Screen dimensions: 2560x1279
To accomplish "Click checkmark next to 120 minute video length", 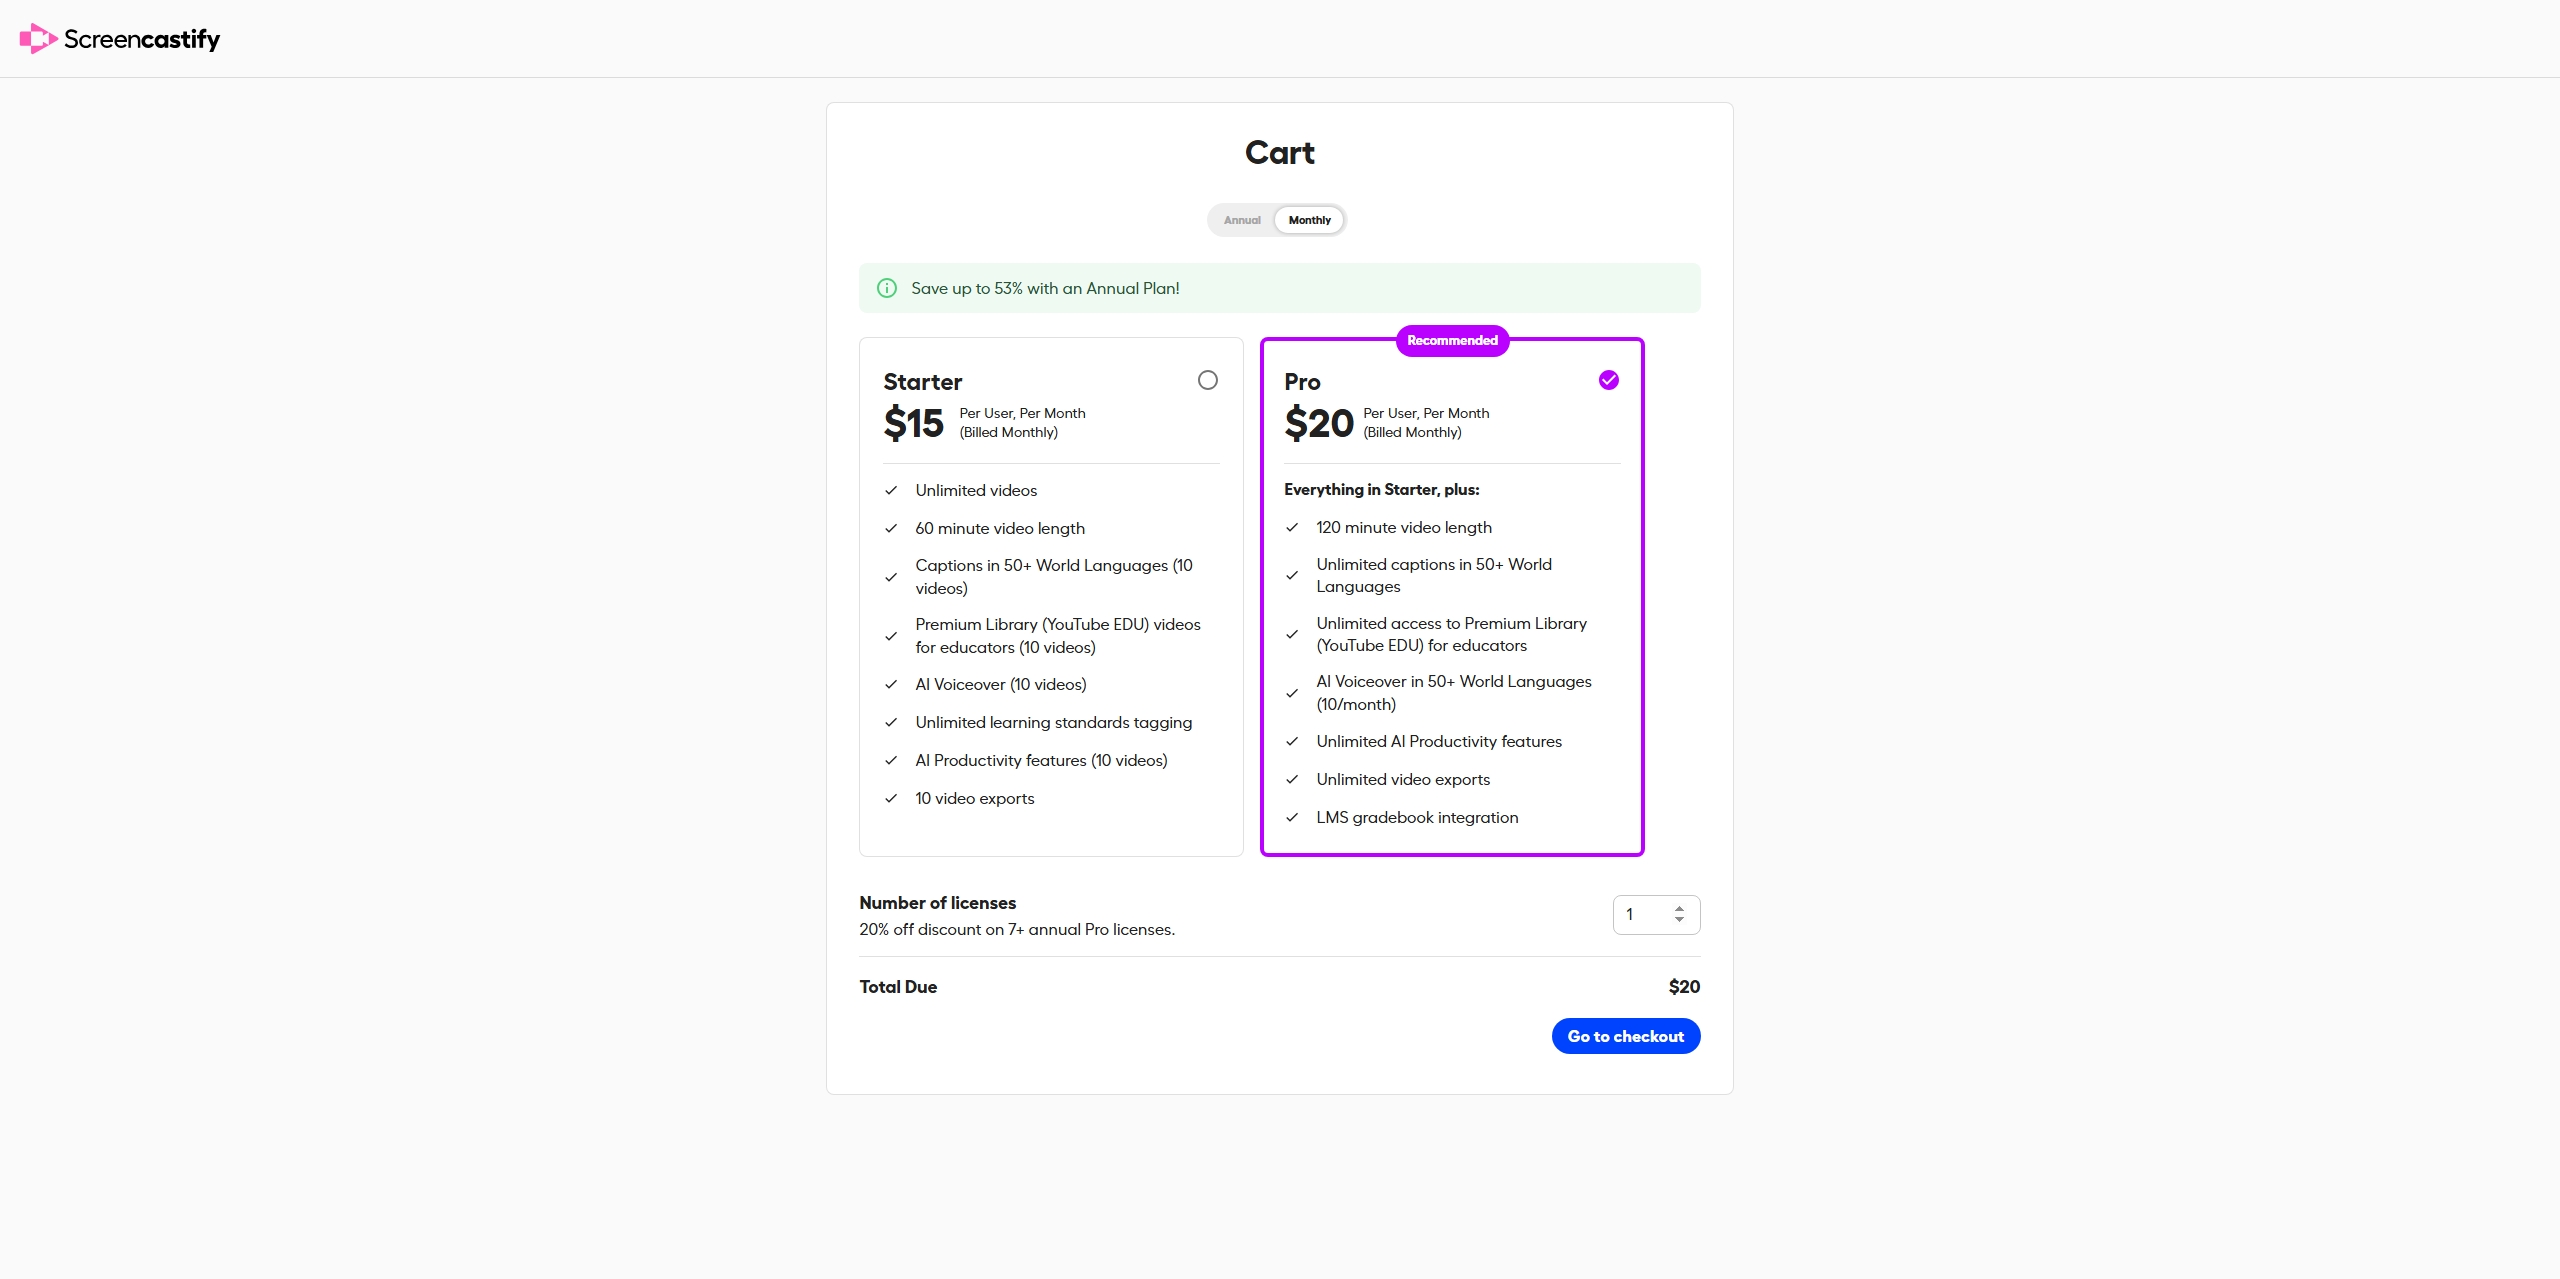I will click(x=1292, y=527).
